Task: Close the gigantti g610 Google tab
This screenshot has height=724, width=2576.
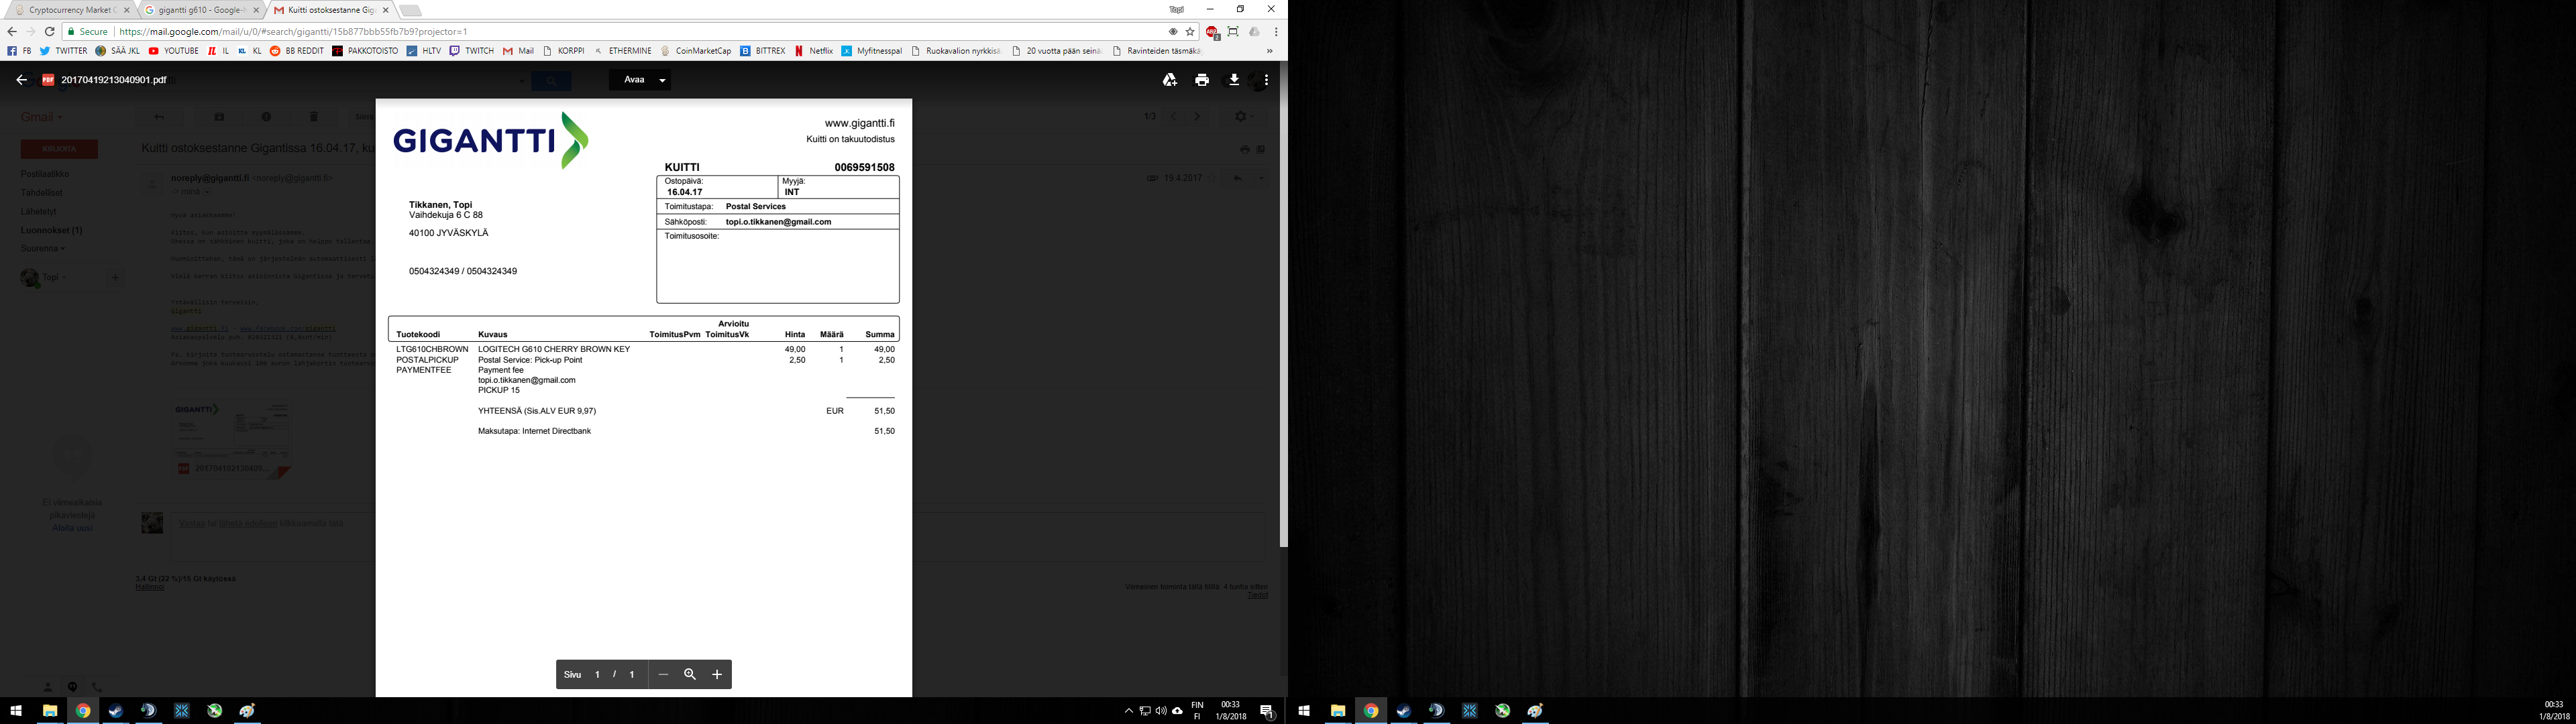Action: click(x=256, y=10)
